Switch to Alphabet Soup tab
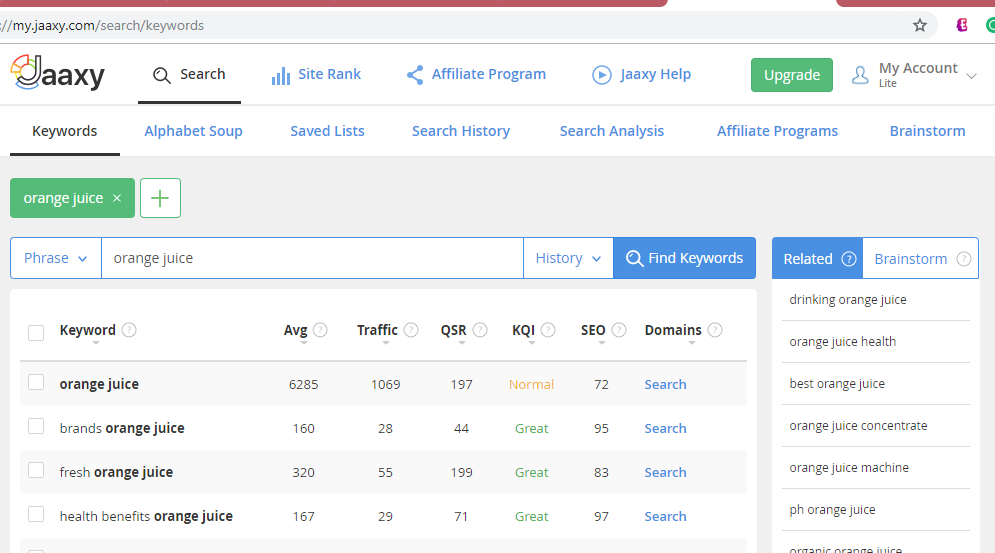995x553 pixels. pos(194,131)
